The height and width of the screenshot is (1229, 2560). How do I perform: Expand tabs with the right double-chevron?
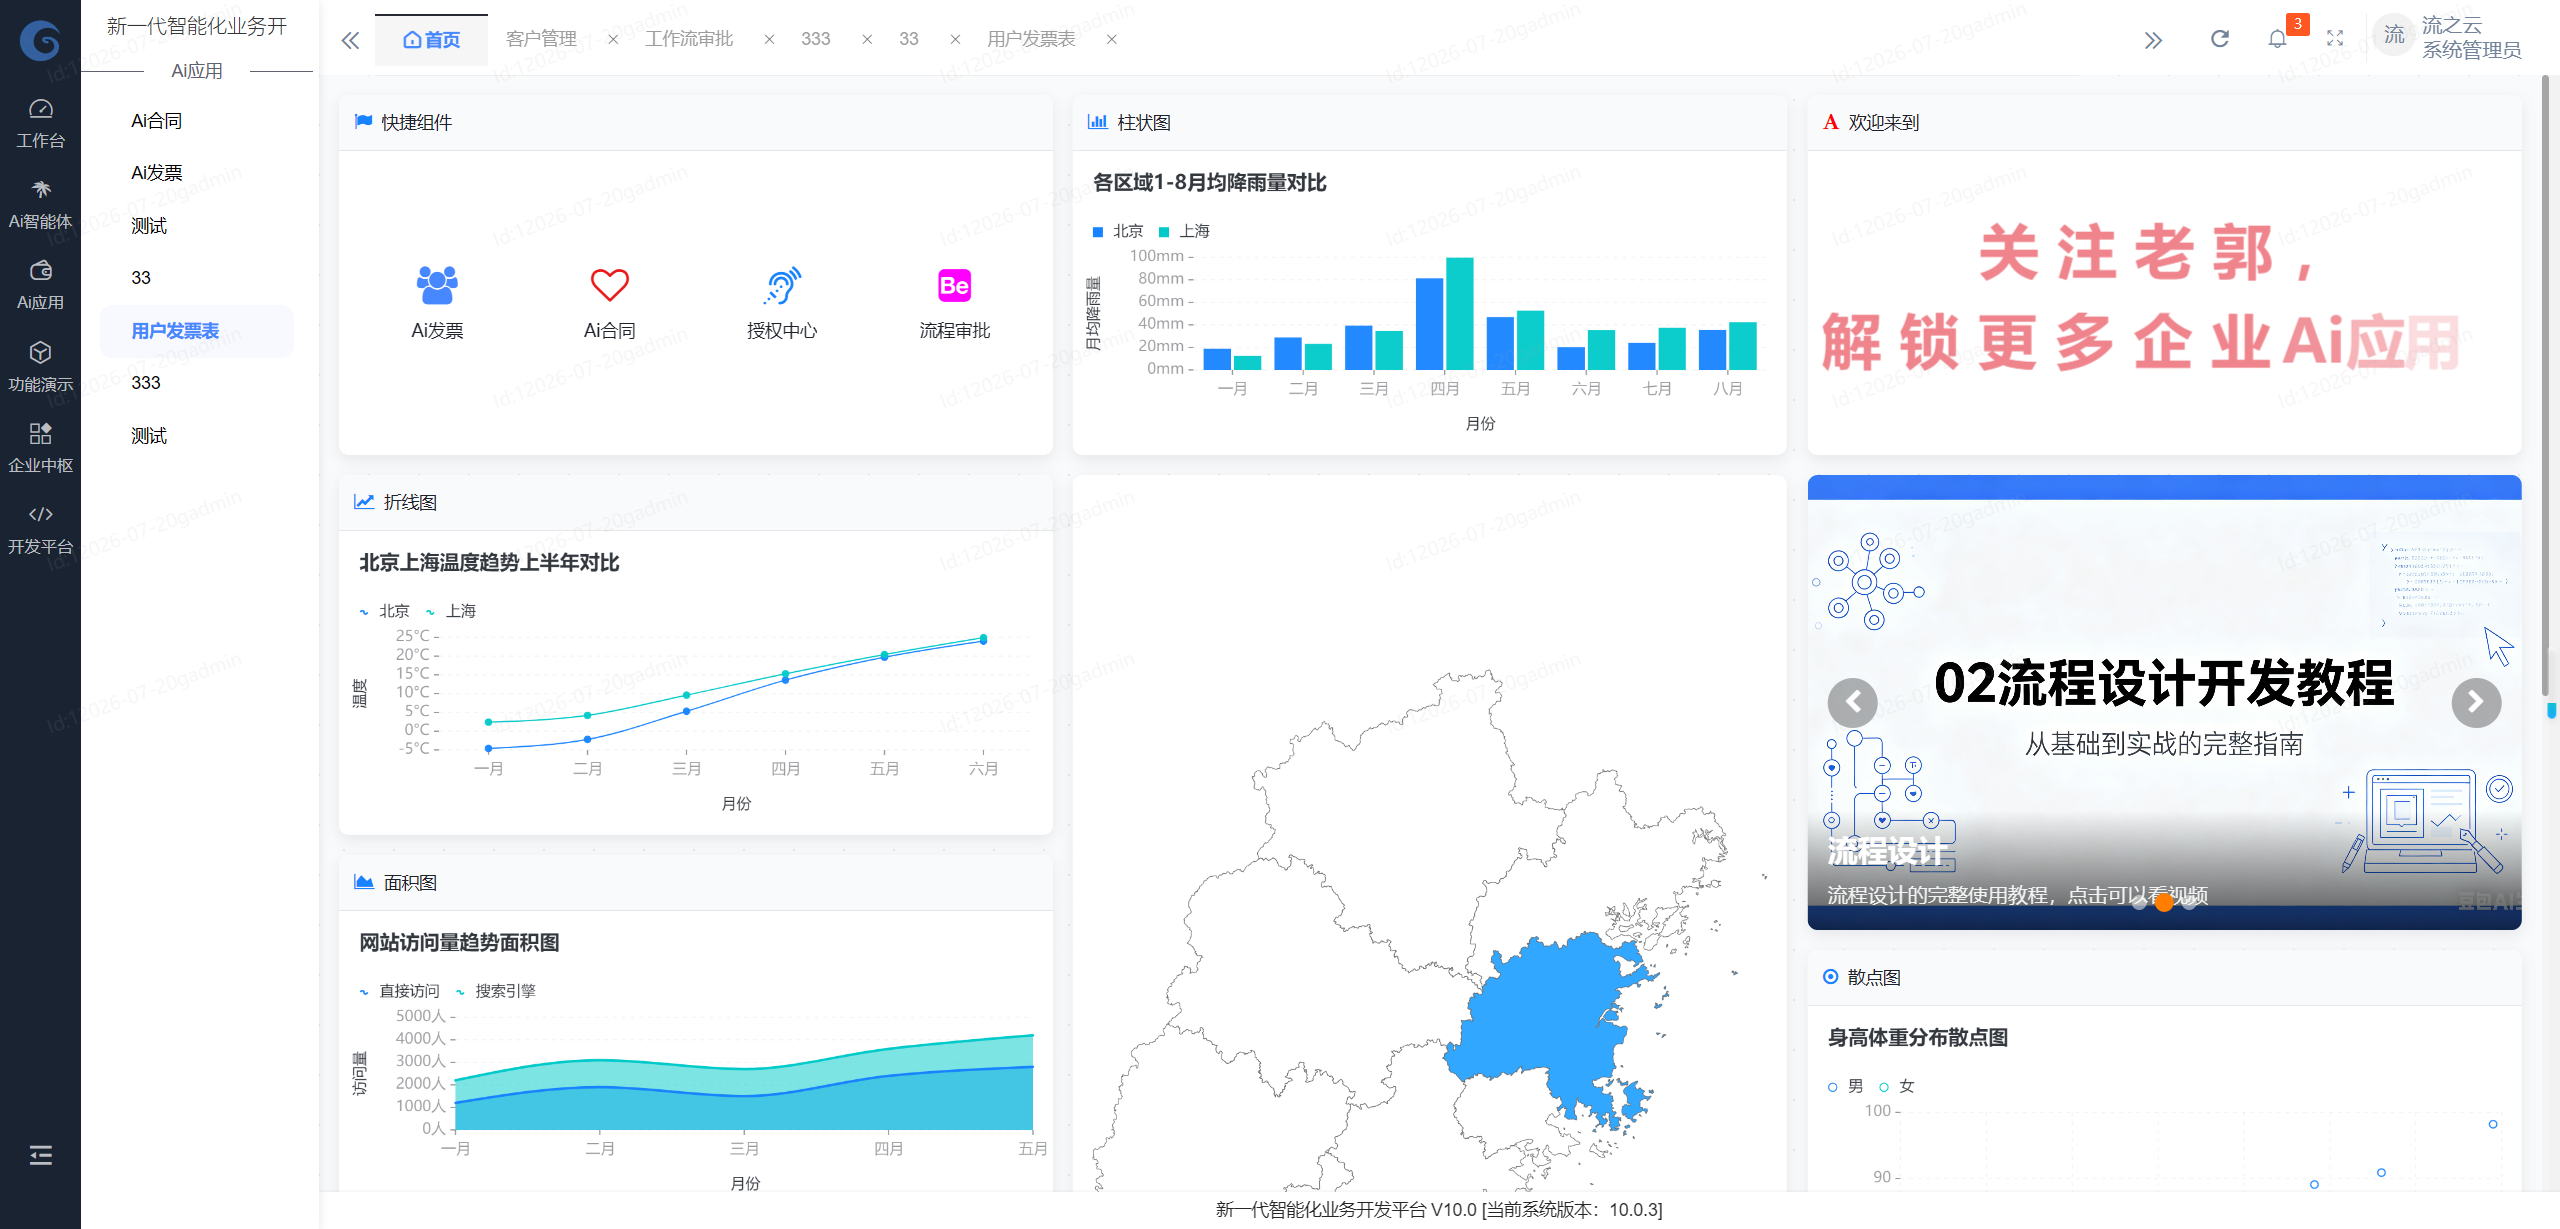tap(2153, 40)
